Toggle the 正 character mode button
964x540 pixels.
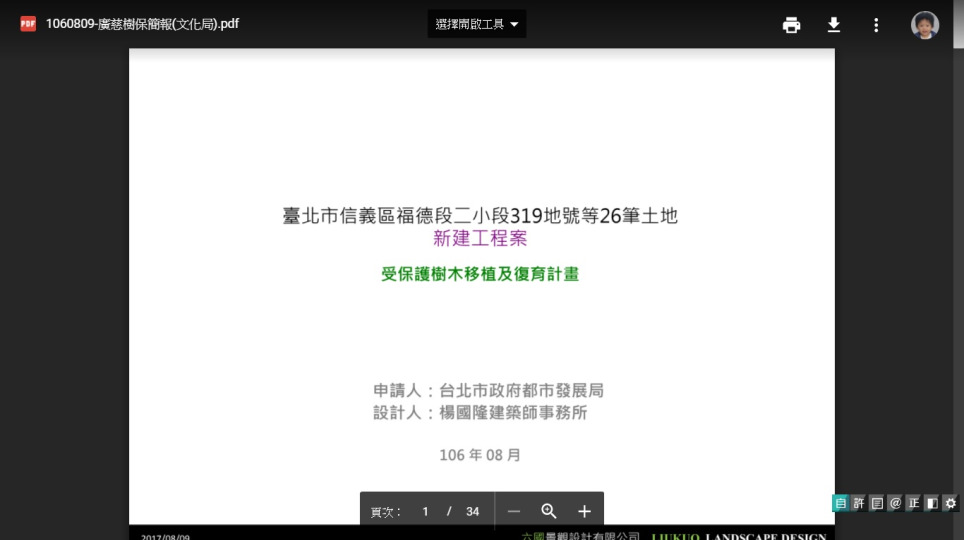click(x=913, y=503)
